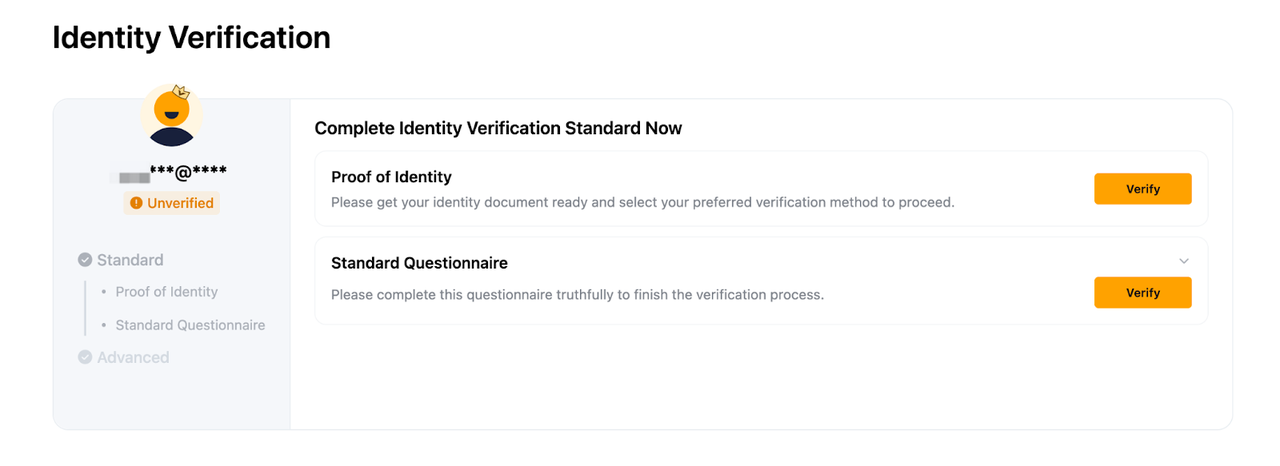This screenshot has height=466, width=1280.
Task: Click the Standard Questionnaire card heading
Action: click(419, 263)
